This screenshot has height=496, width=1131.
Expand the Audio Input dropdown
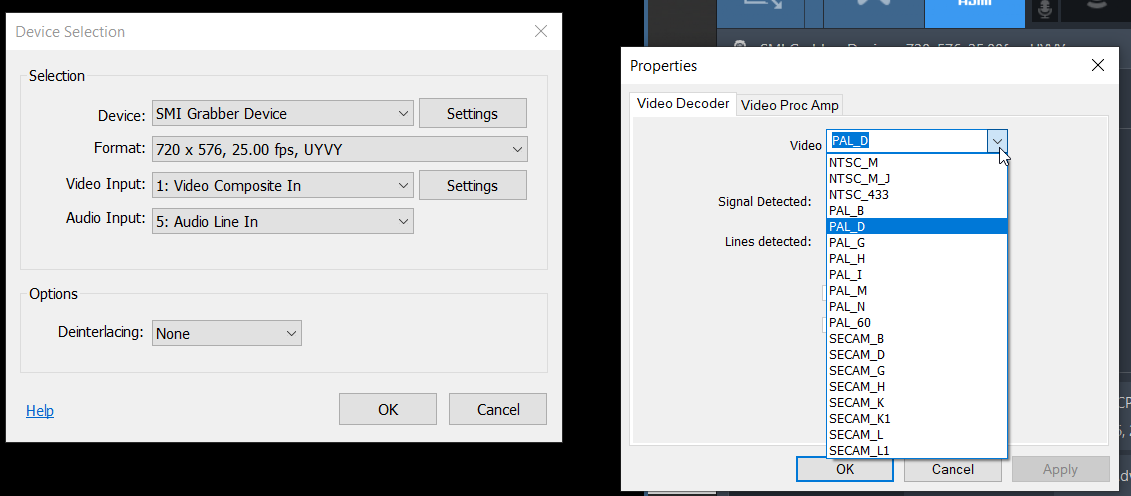coord(283,221)
